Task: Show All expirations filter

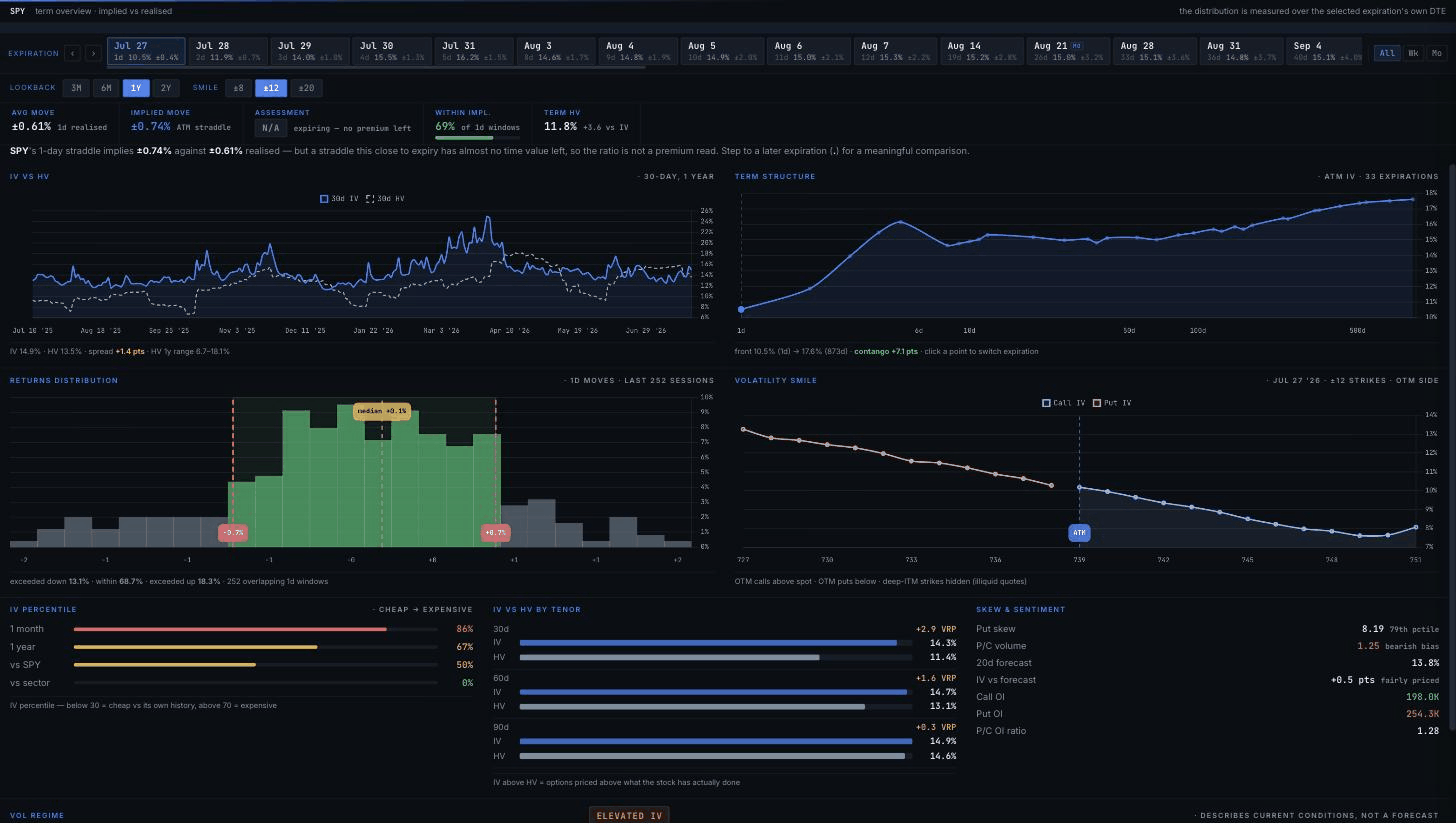Action: (1387, 53)
